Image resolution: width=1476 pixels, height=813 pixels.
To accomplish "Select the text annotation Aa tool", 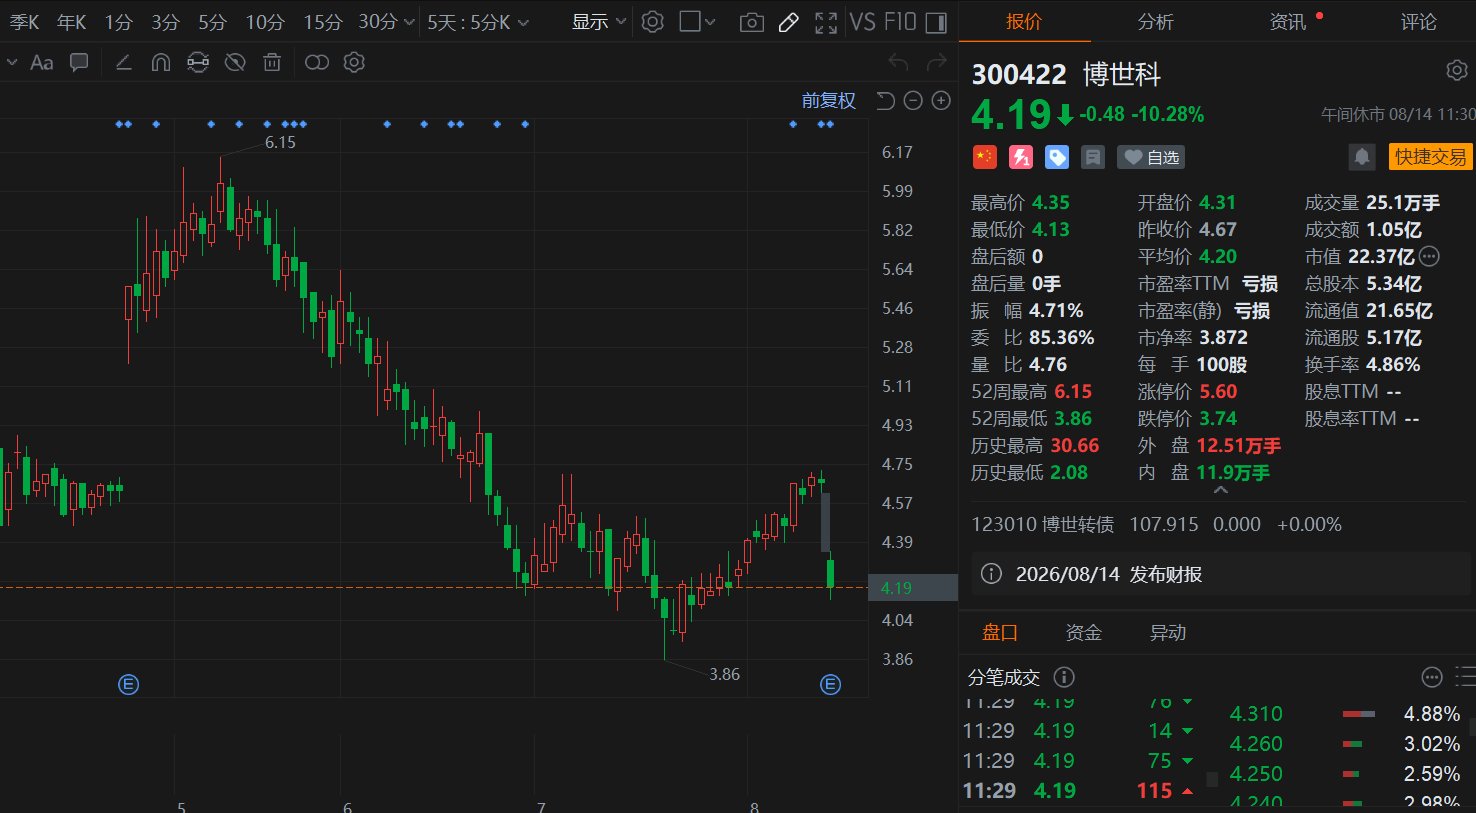I will (42, 63).
